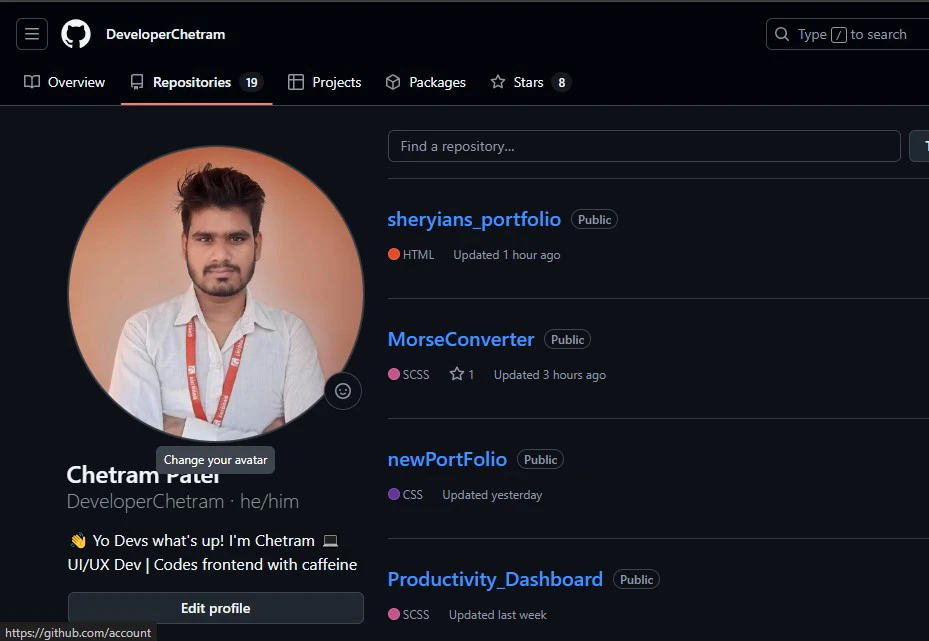Click the search magnifier icon
The height and width of the screenshot is (641, 929).
click(781, 33)
